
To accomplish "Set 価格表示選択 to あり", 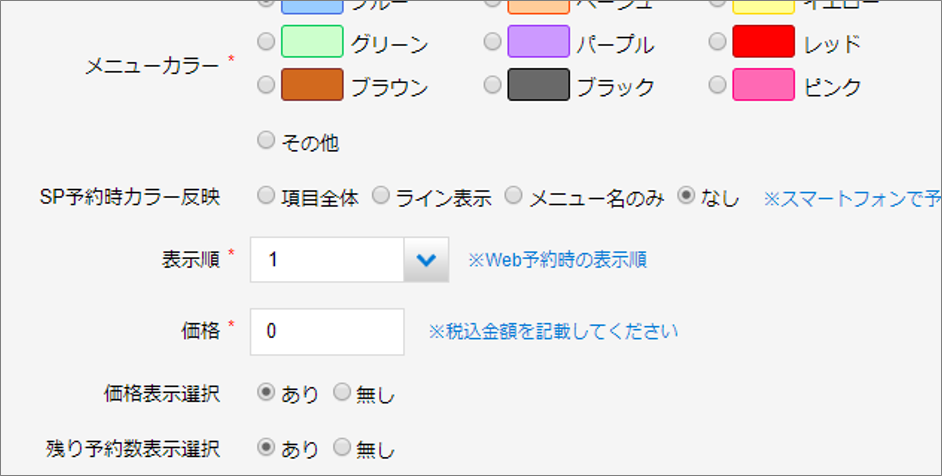I will (265, 393).
